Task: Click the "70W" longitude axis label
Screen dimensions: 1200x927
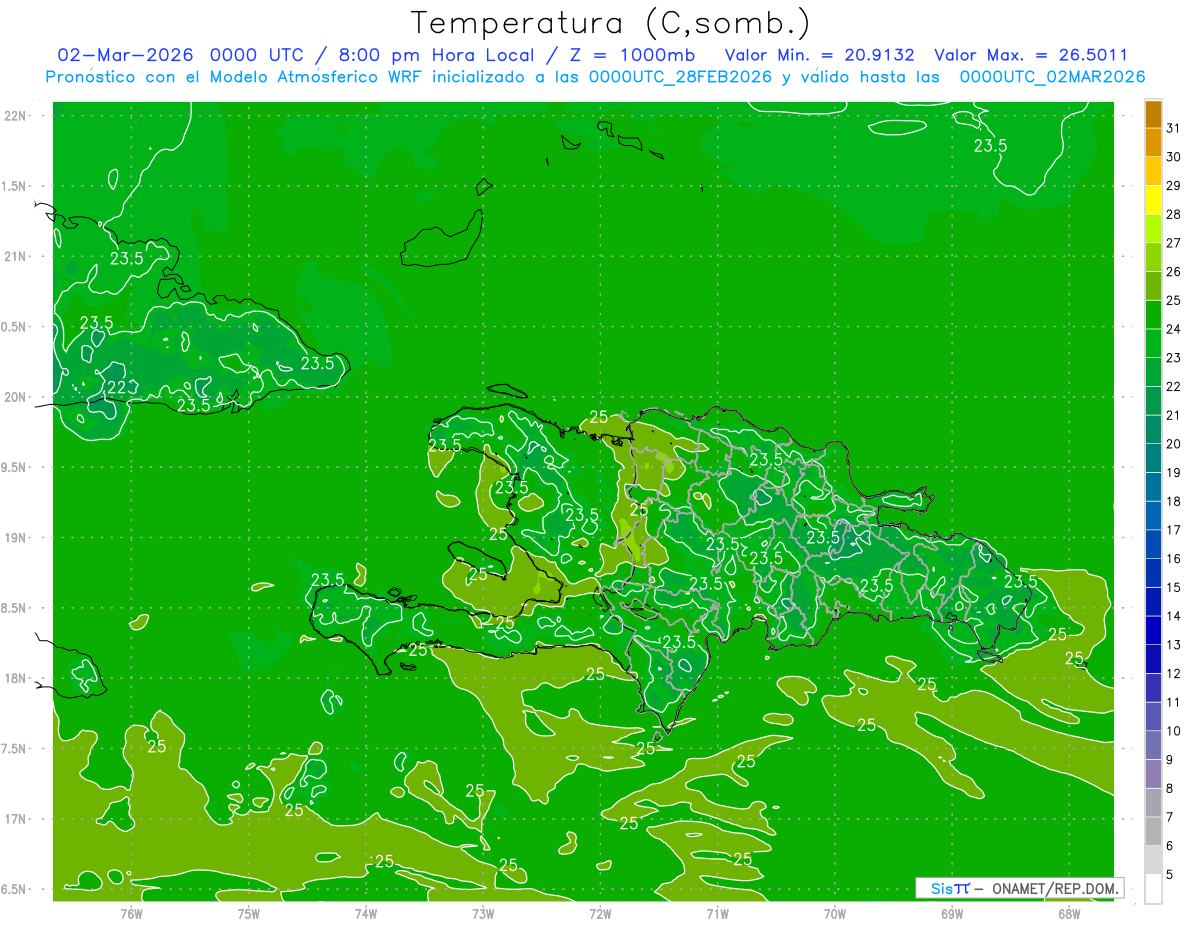Action: 835,913
